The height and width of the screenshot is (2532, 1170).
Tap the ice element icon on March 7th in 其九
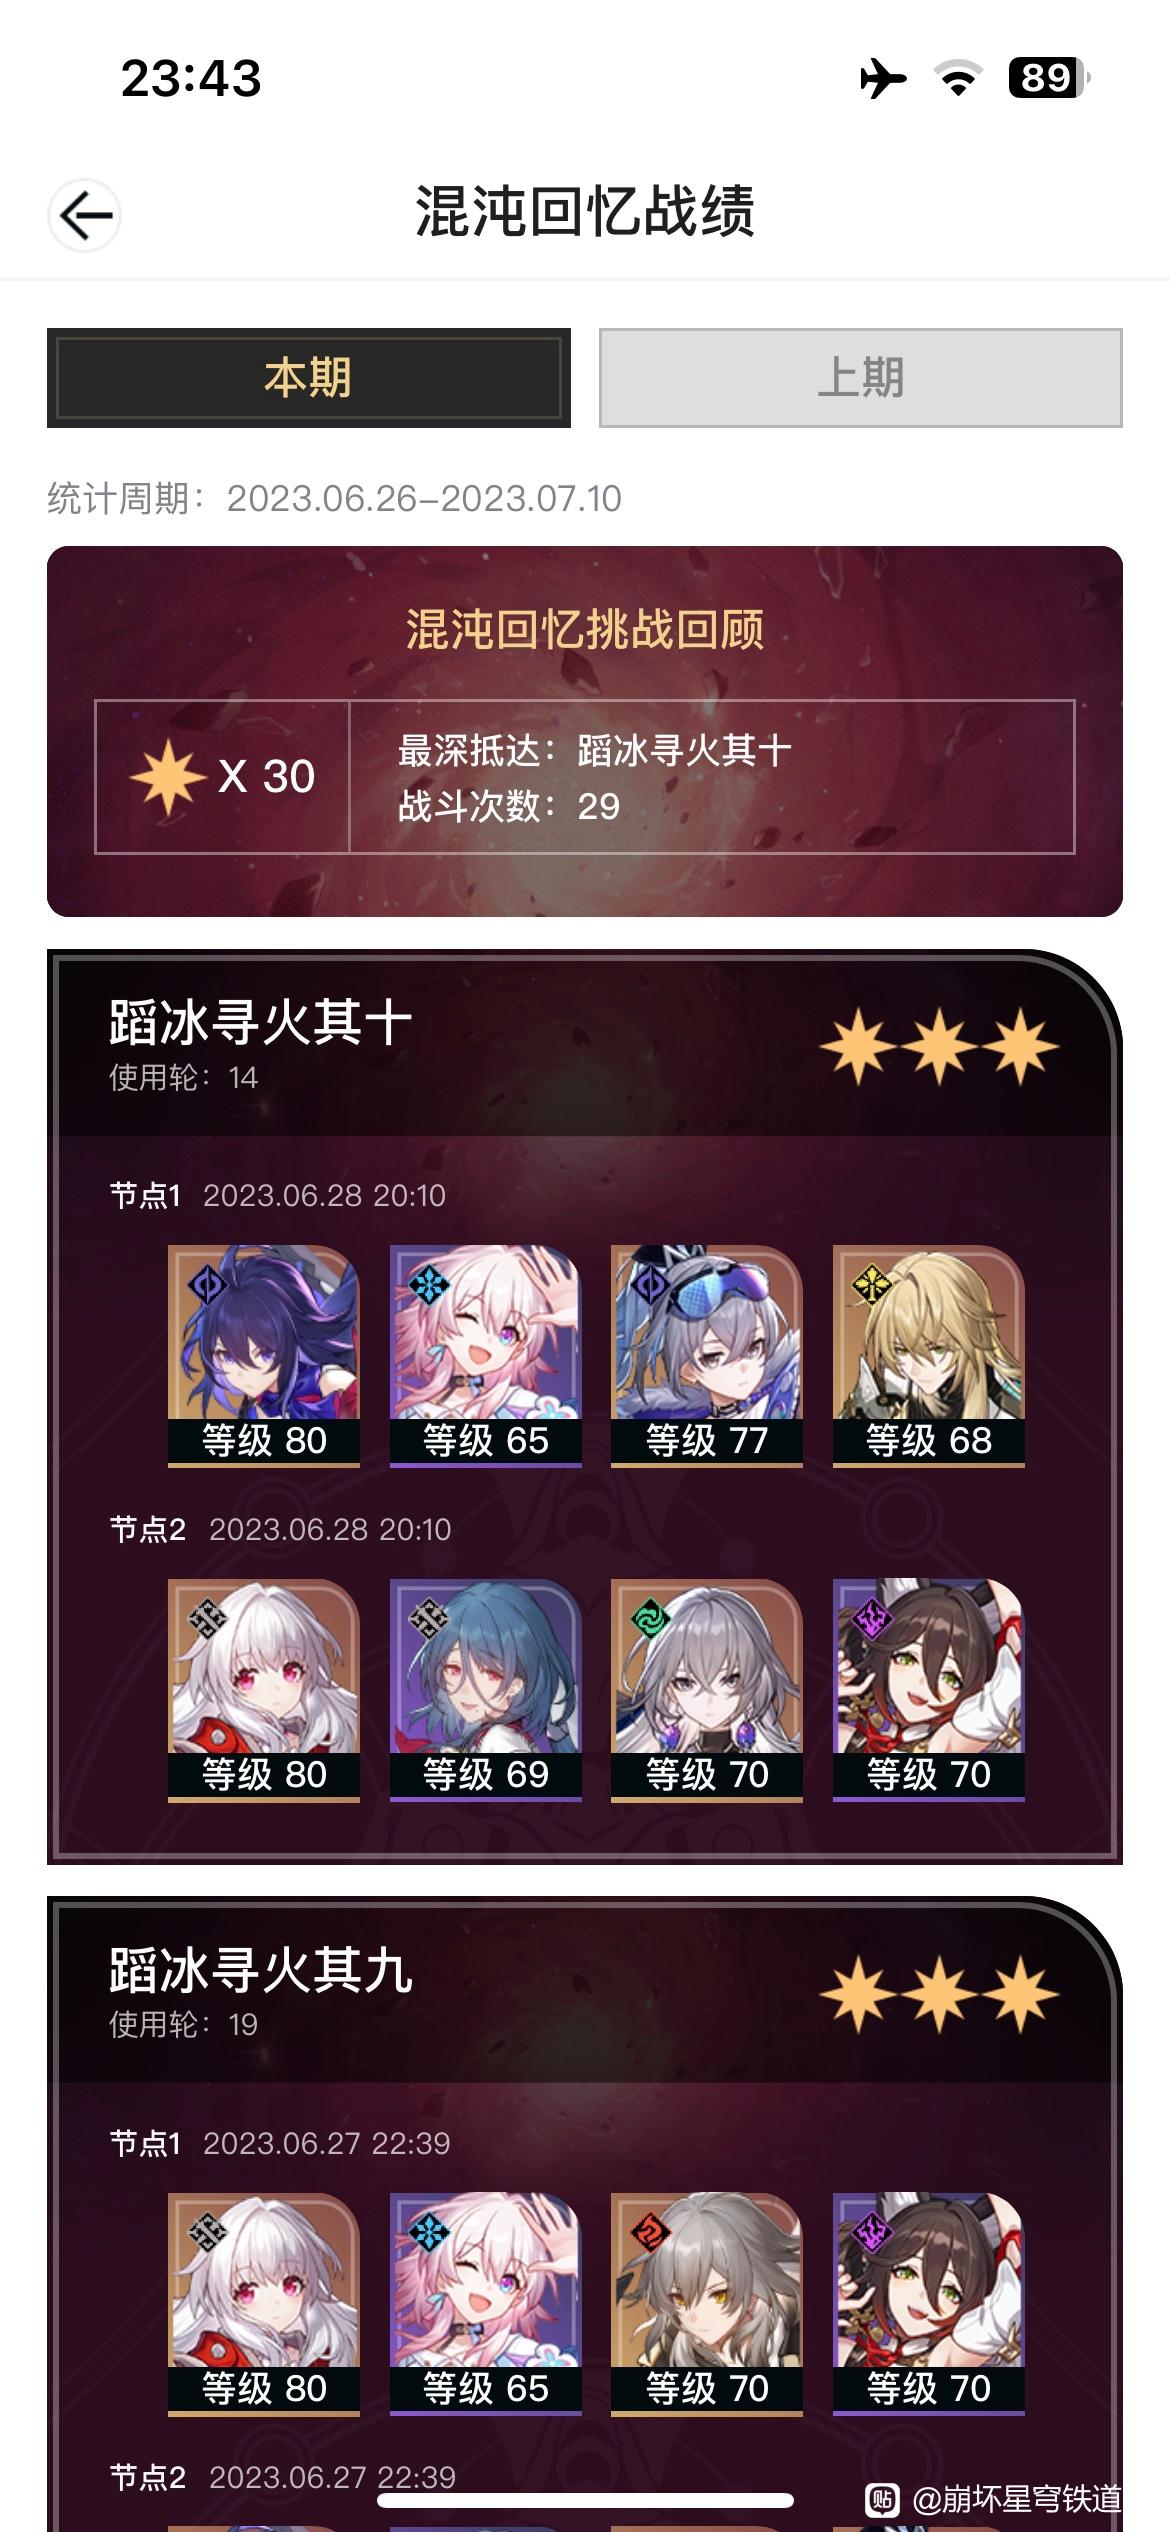pyautogui.click(x=428, y=2232)
